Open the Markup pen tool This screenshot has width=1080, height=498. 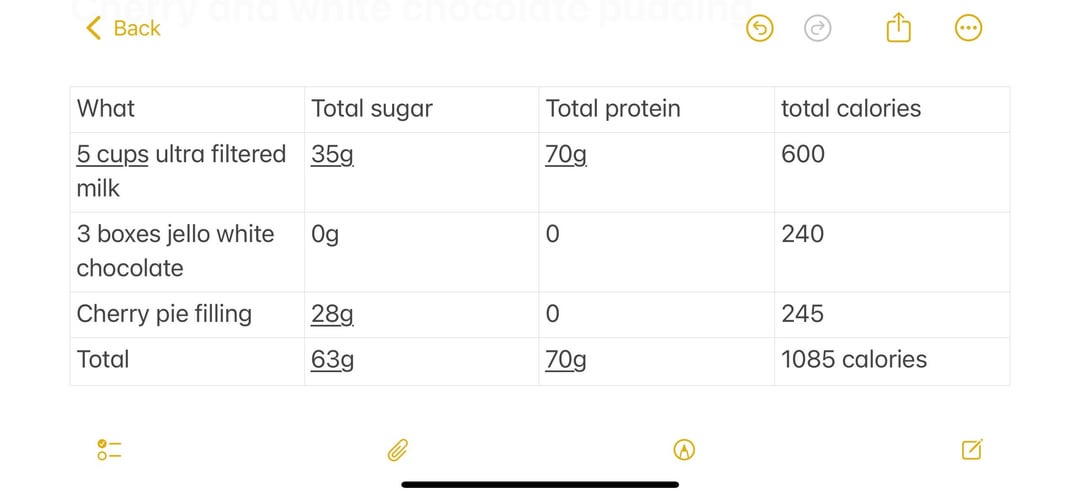click(x=684, y=450)
